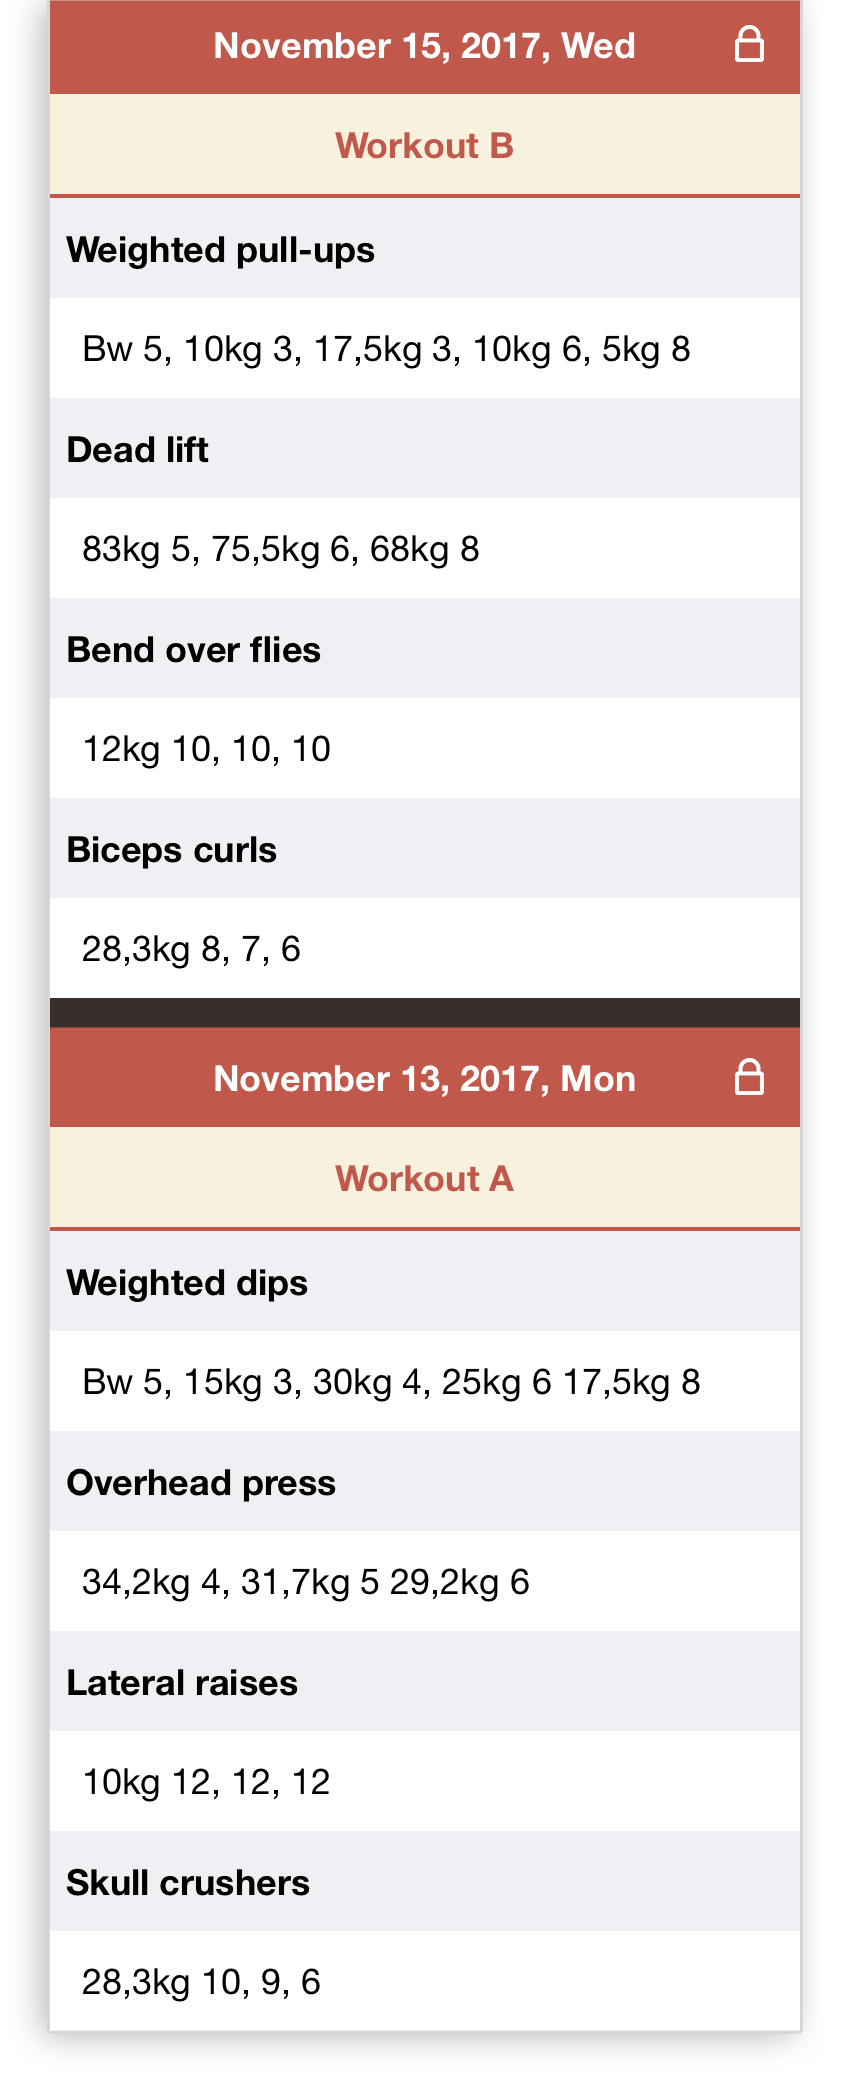The width and height of the screenshot is (850, 2100).
Task: Select the Lateral raises exercise header
Action: click(425, 1681)
